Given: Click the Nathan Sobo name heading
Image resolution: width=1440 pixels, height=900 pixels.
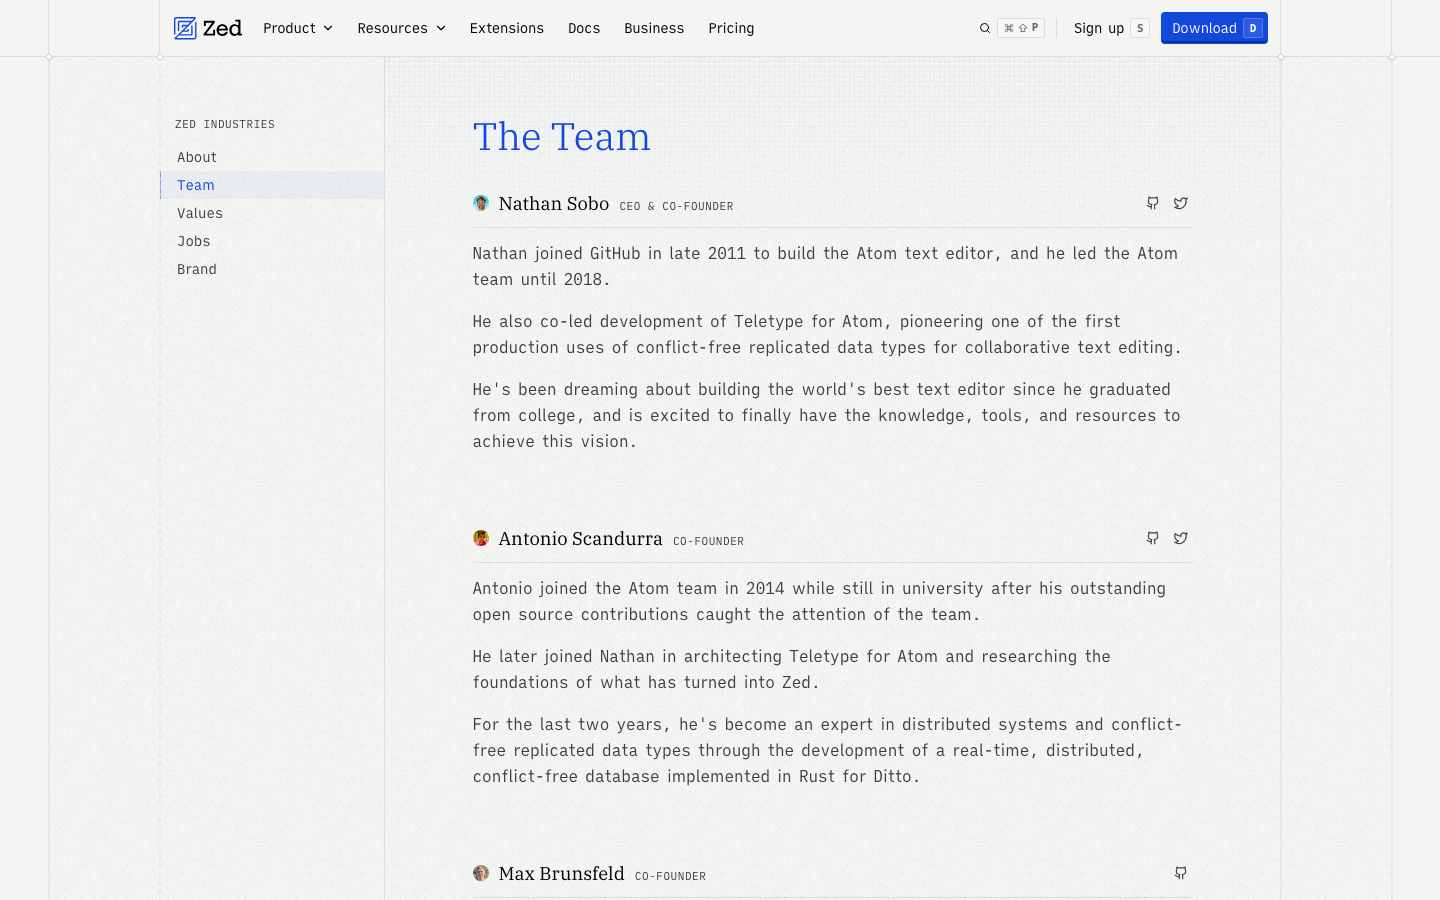Looking at the screenshot, I should point(554,203).
